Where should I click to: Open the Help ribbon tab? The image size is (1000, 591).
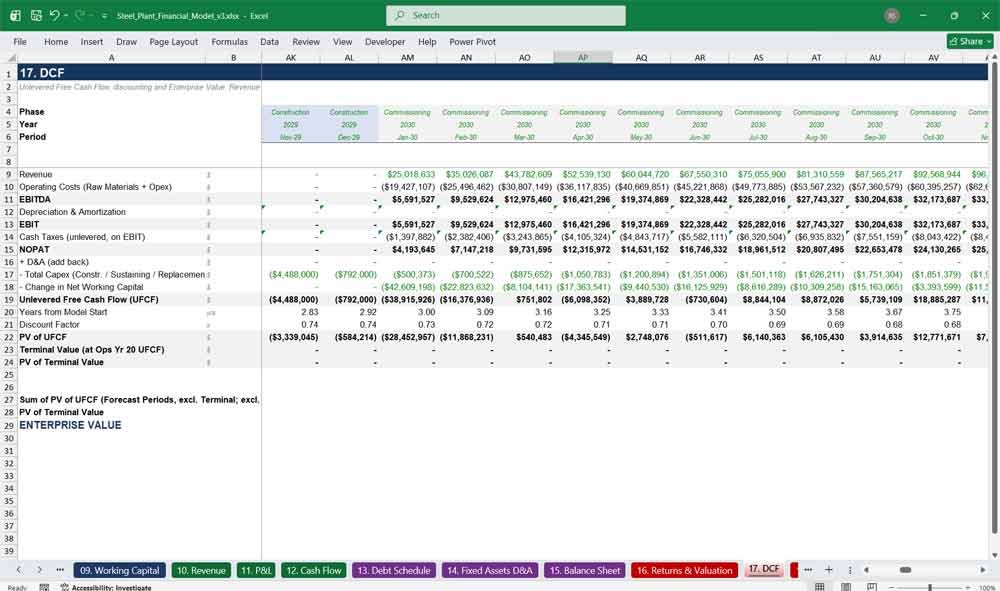(x=427, y=41)
